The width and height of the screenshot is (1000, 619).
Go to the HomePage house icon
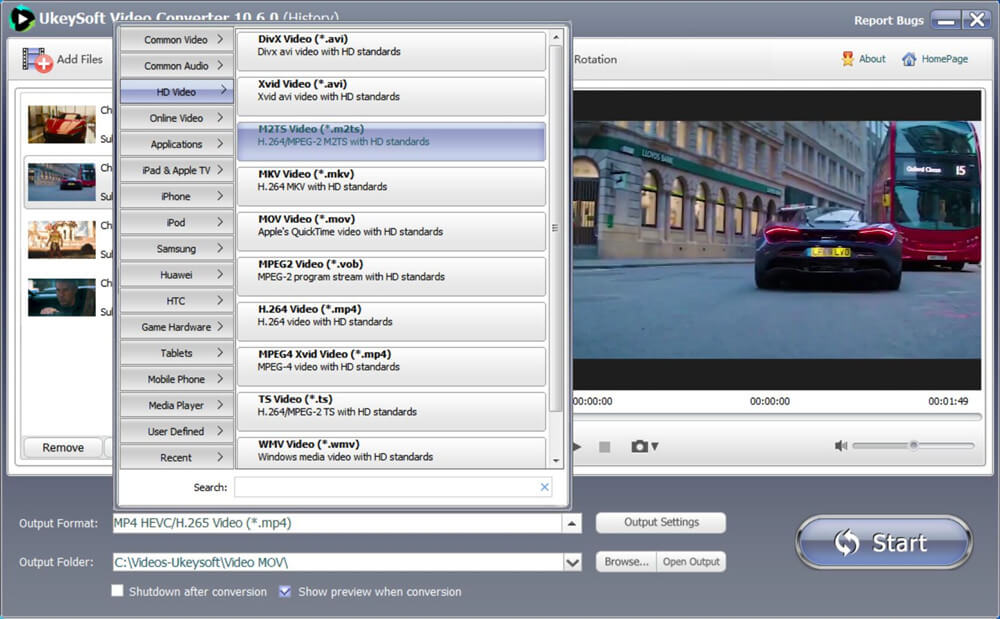(909, 59)
